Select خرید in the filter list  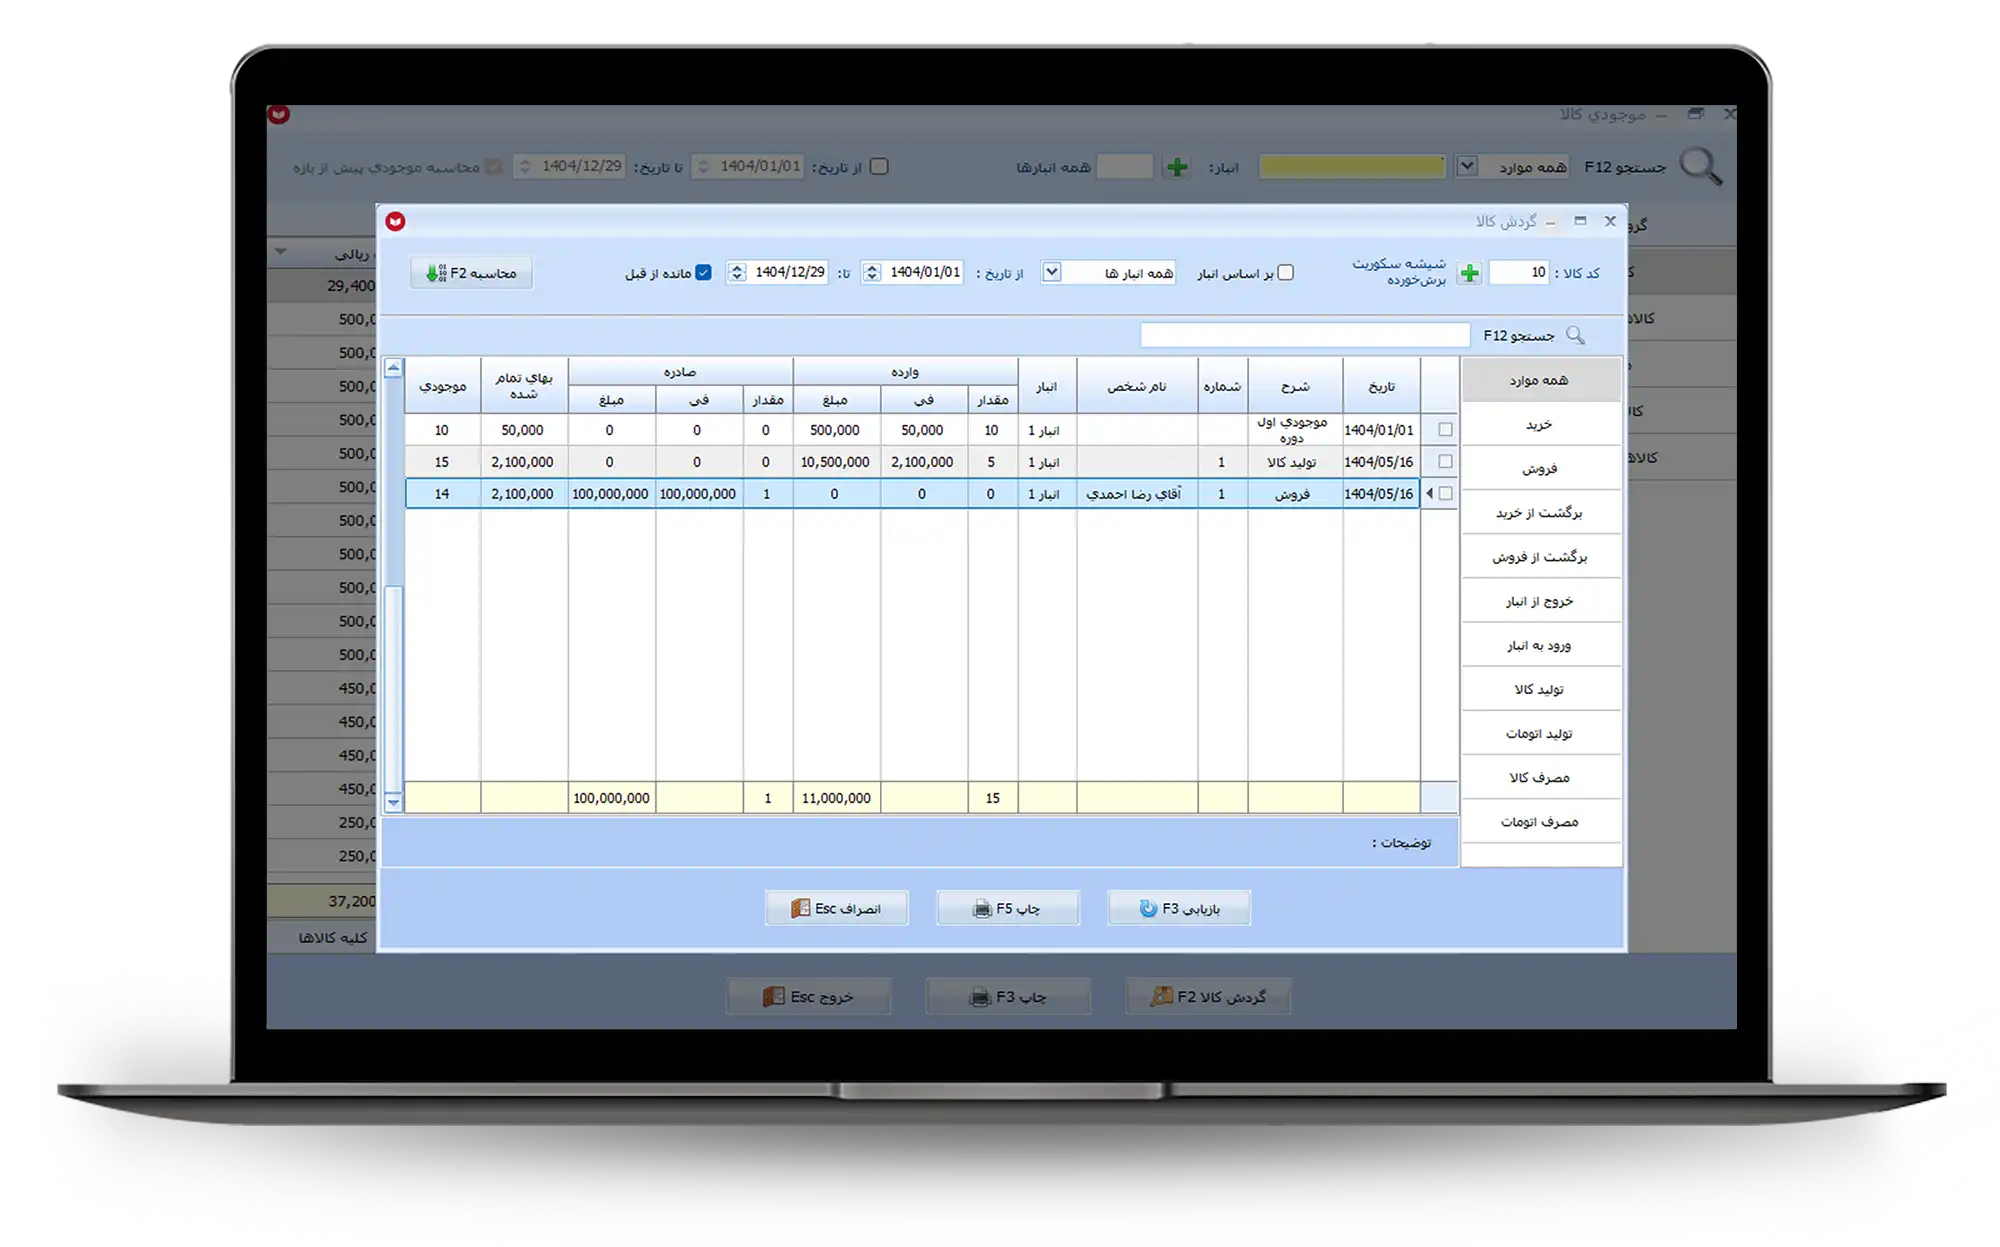pos(1540,424)
